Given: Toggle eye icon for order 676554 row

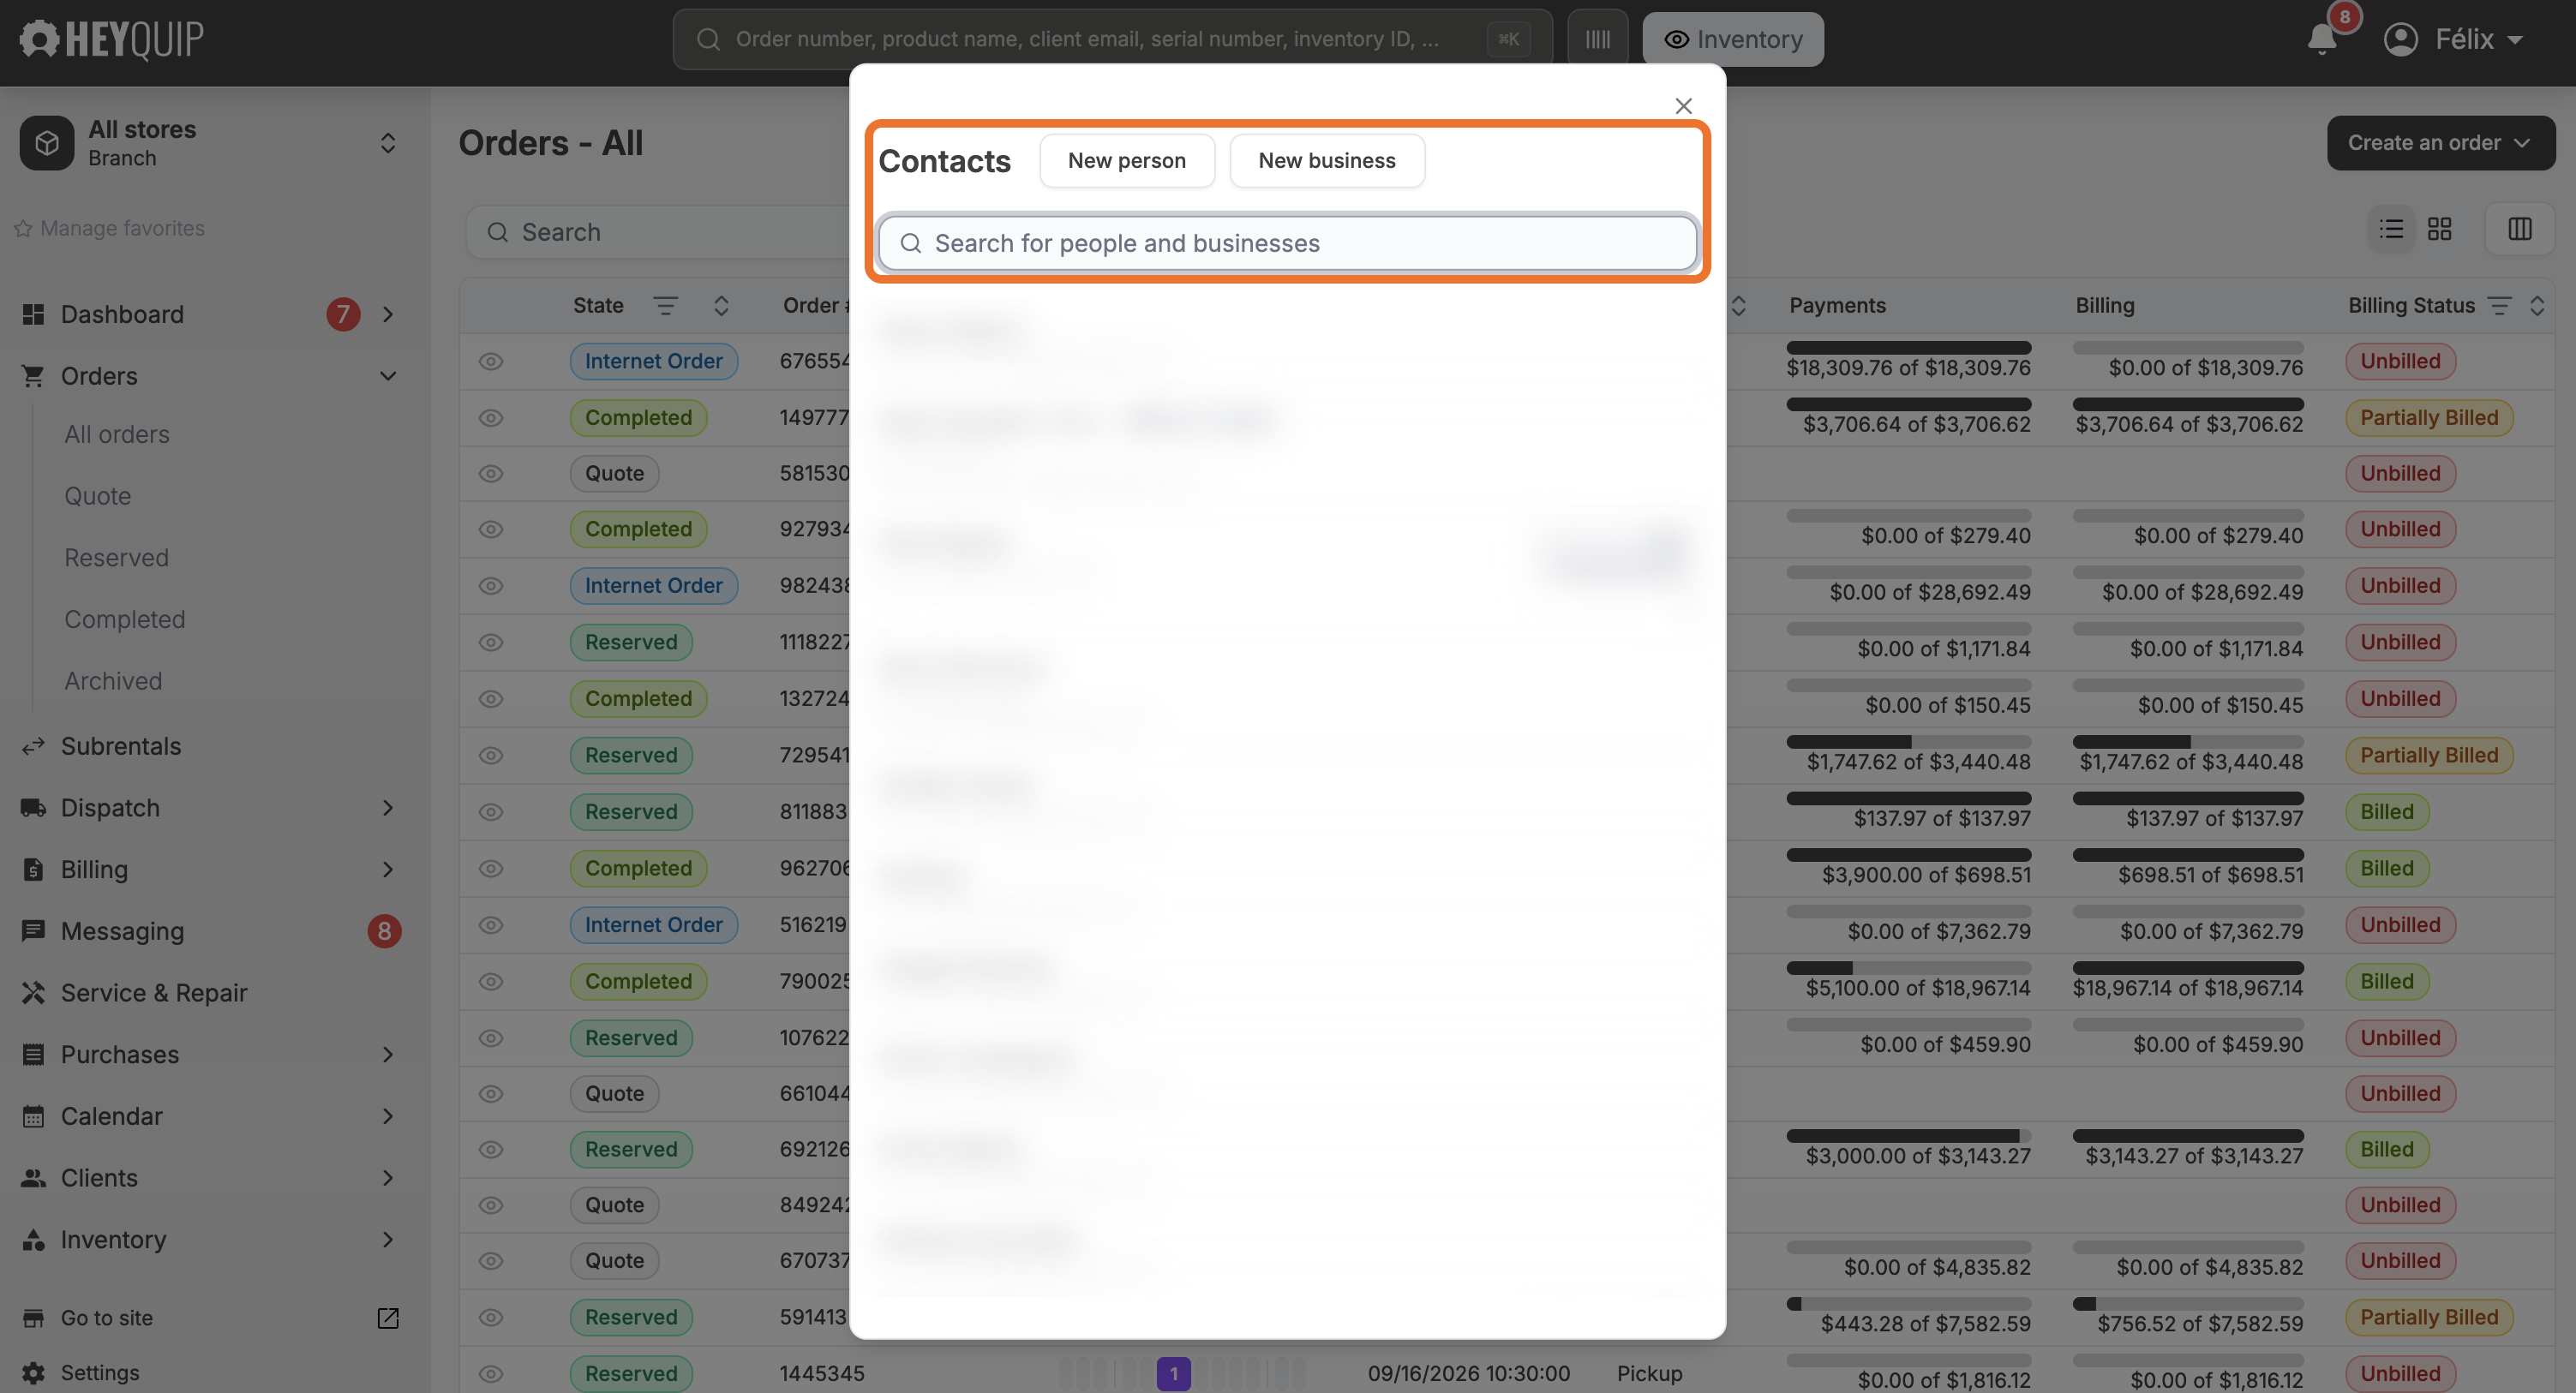Looking at the screenshot, I should tap(490, 362).
